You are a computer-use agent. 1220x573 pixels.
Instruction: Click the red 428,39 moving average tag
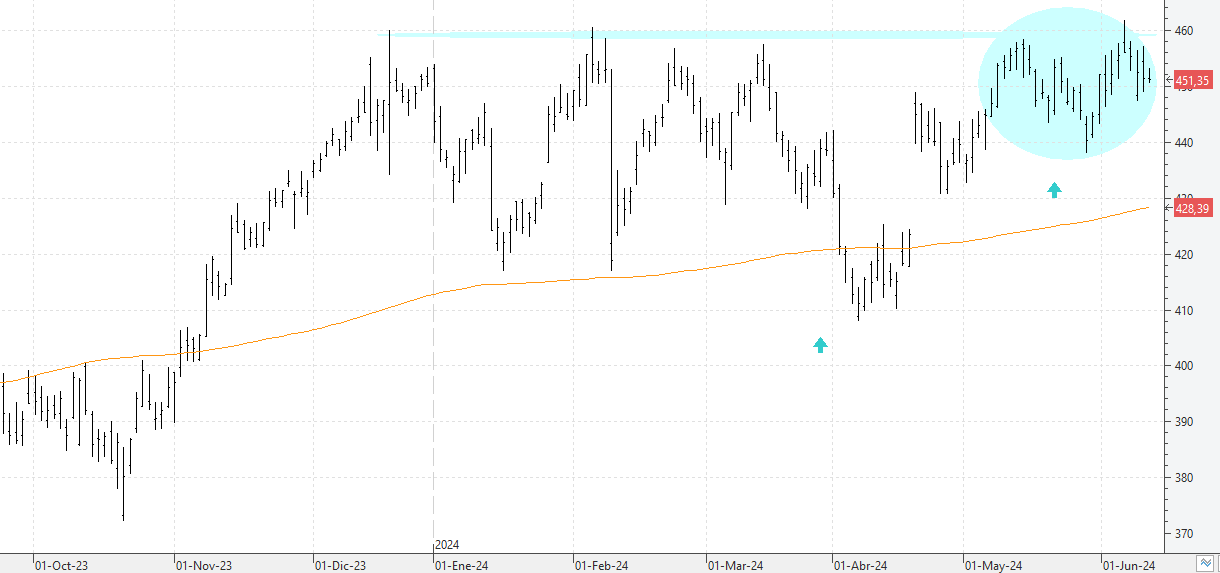click(1194, 208)
